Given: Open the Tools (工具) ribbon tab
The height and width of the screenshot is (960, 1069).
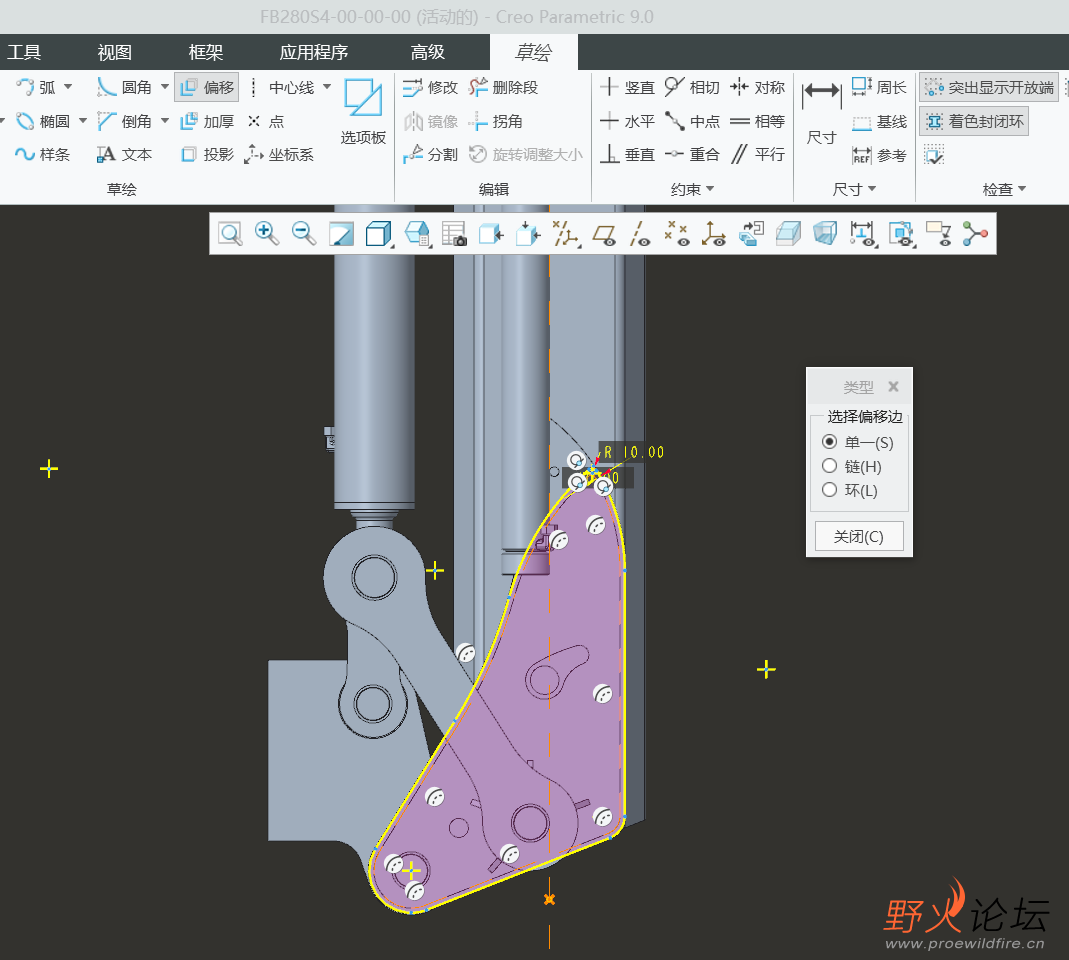Looking at the screenshot, I should 24,52.
